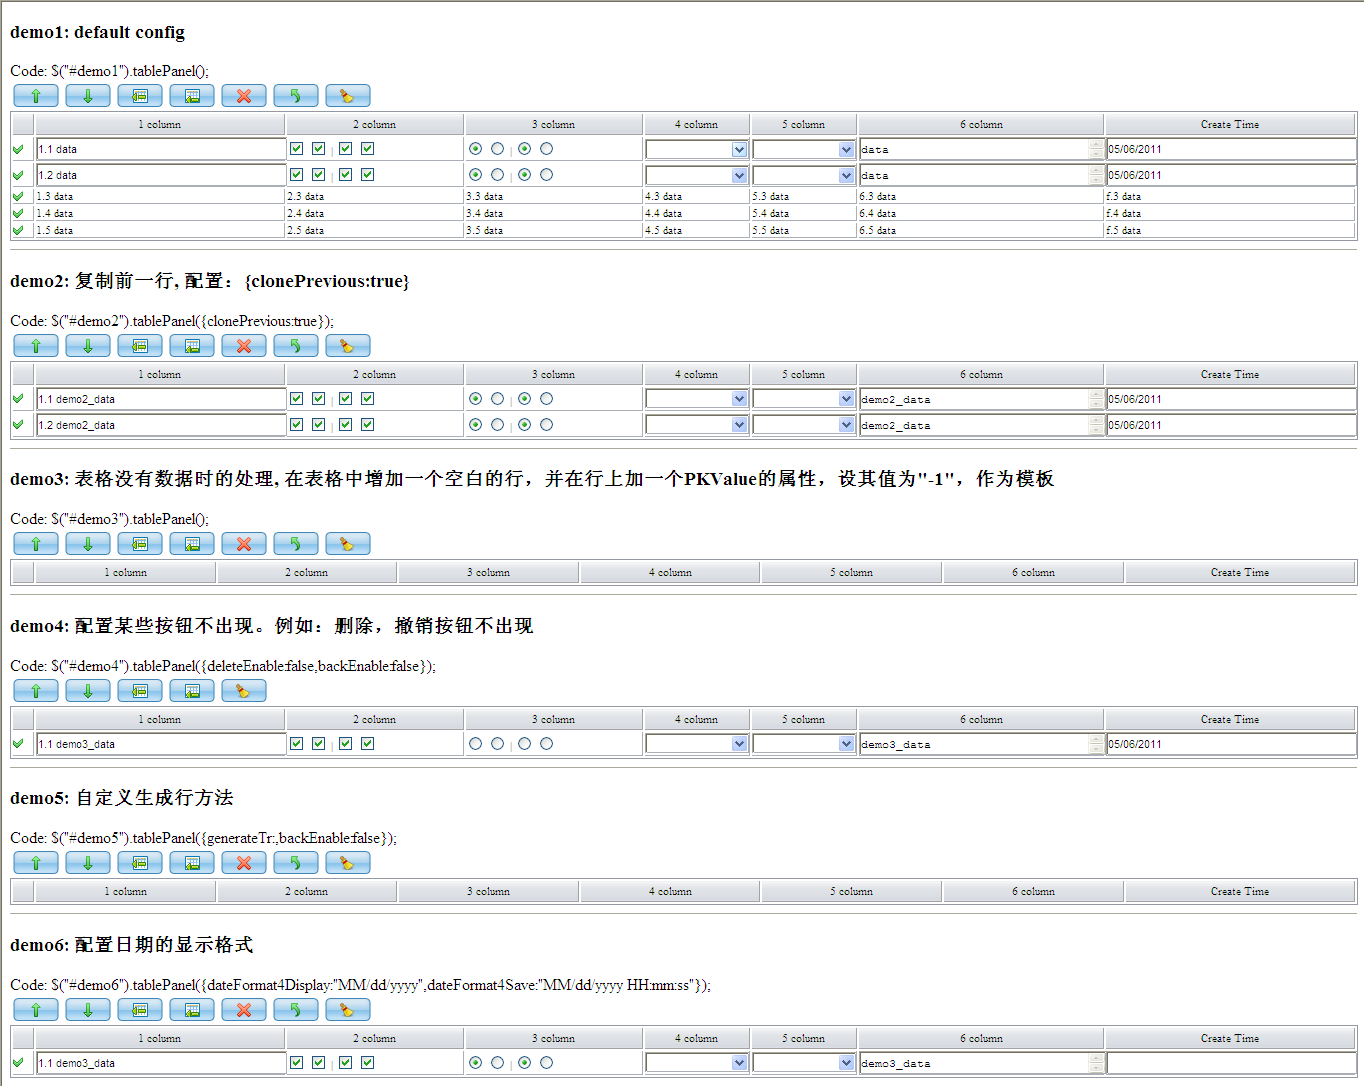Click demo3's red X delete button
This screenshot has width=1364, height=1086.
244,544
